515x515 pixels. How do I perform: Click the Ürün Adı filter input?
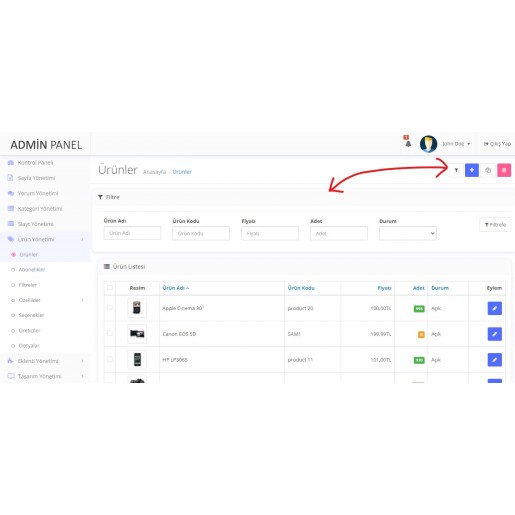132,233
